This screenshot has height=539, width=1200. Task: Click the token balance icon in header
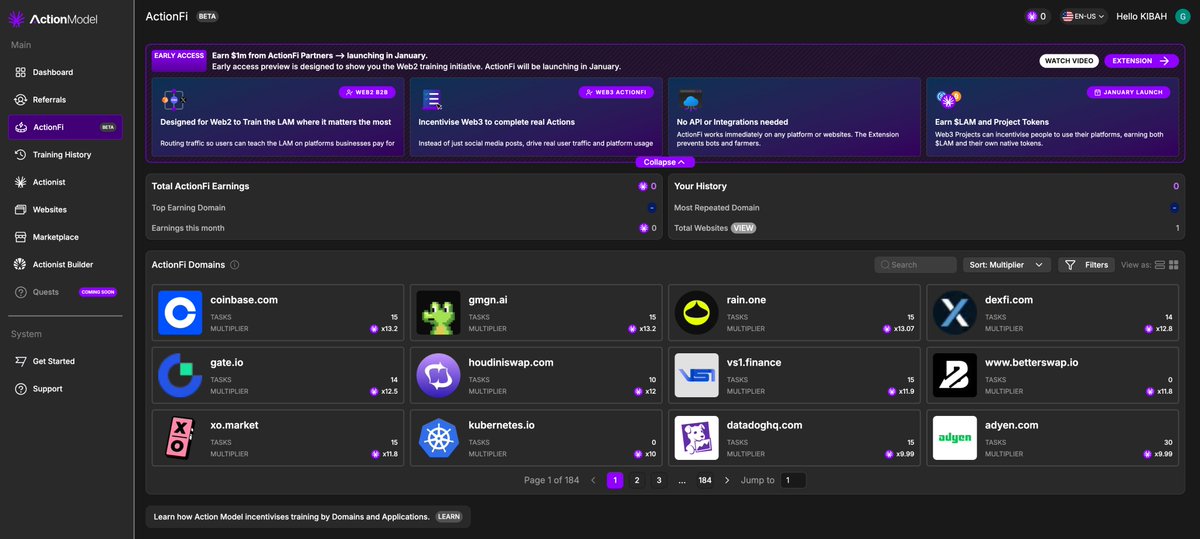pyautogui.click(x=1032, y=17)
